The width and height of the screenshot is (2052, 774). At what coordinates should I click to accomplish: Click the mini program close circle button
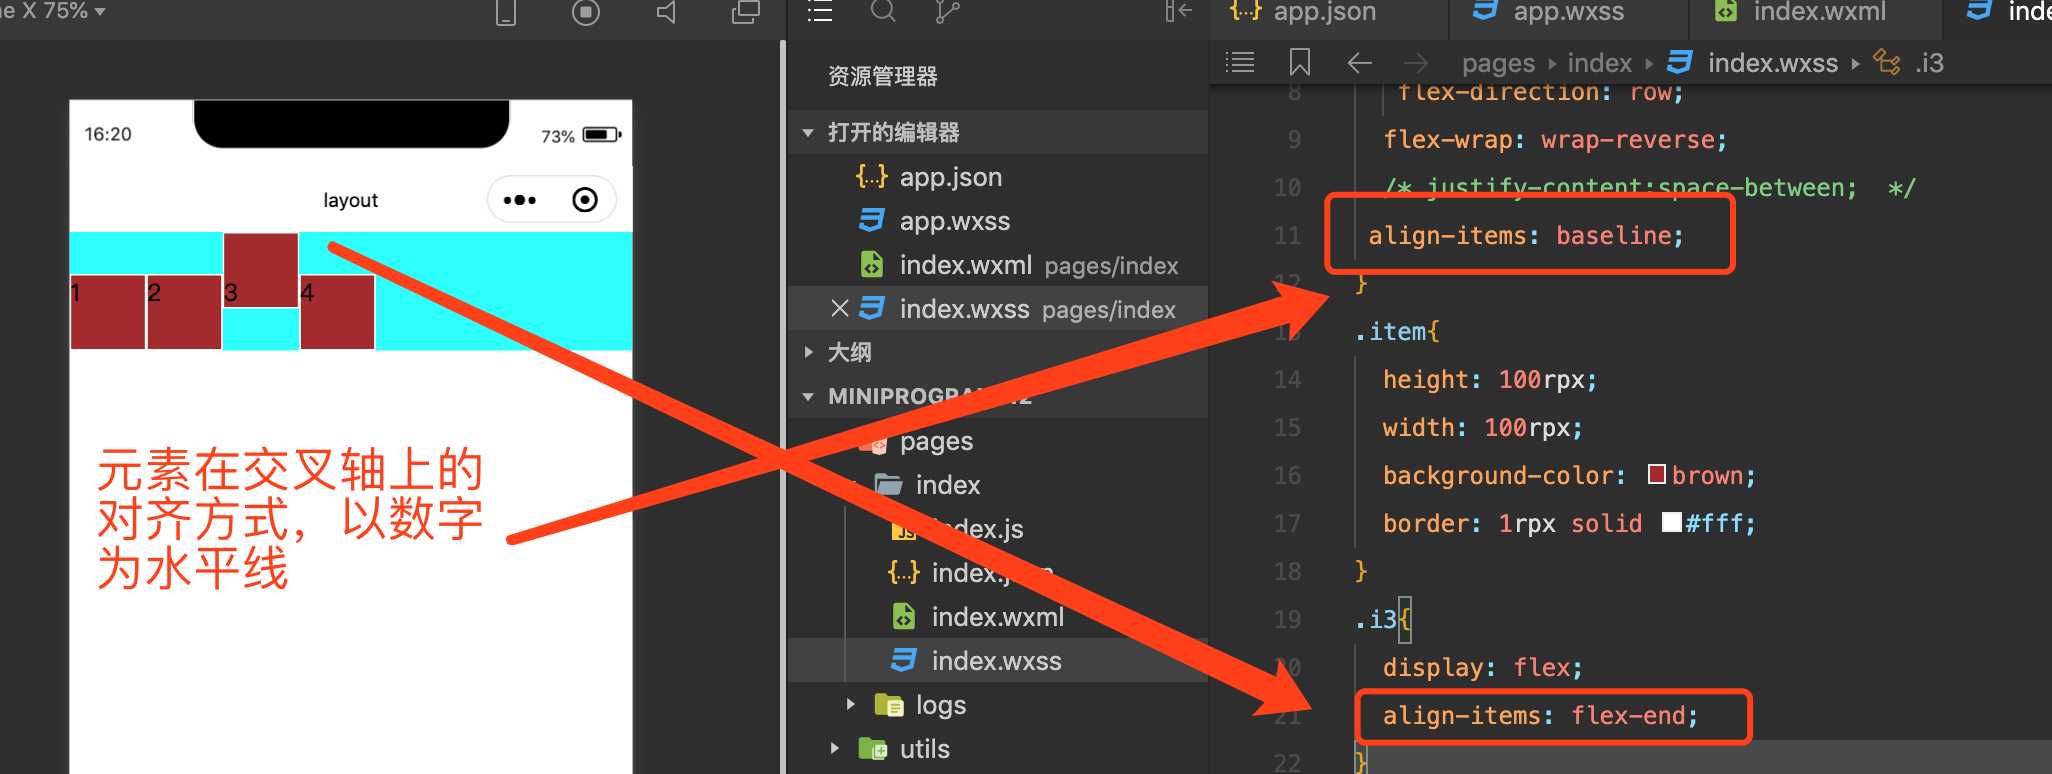click(585, 200)
